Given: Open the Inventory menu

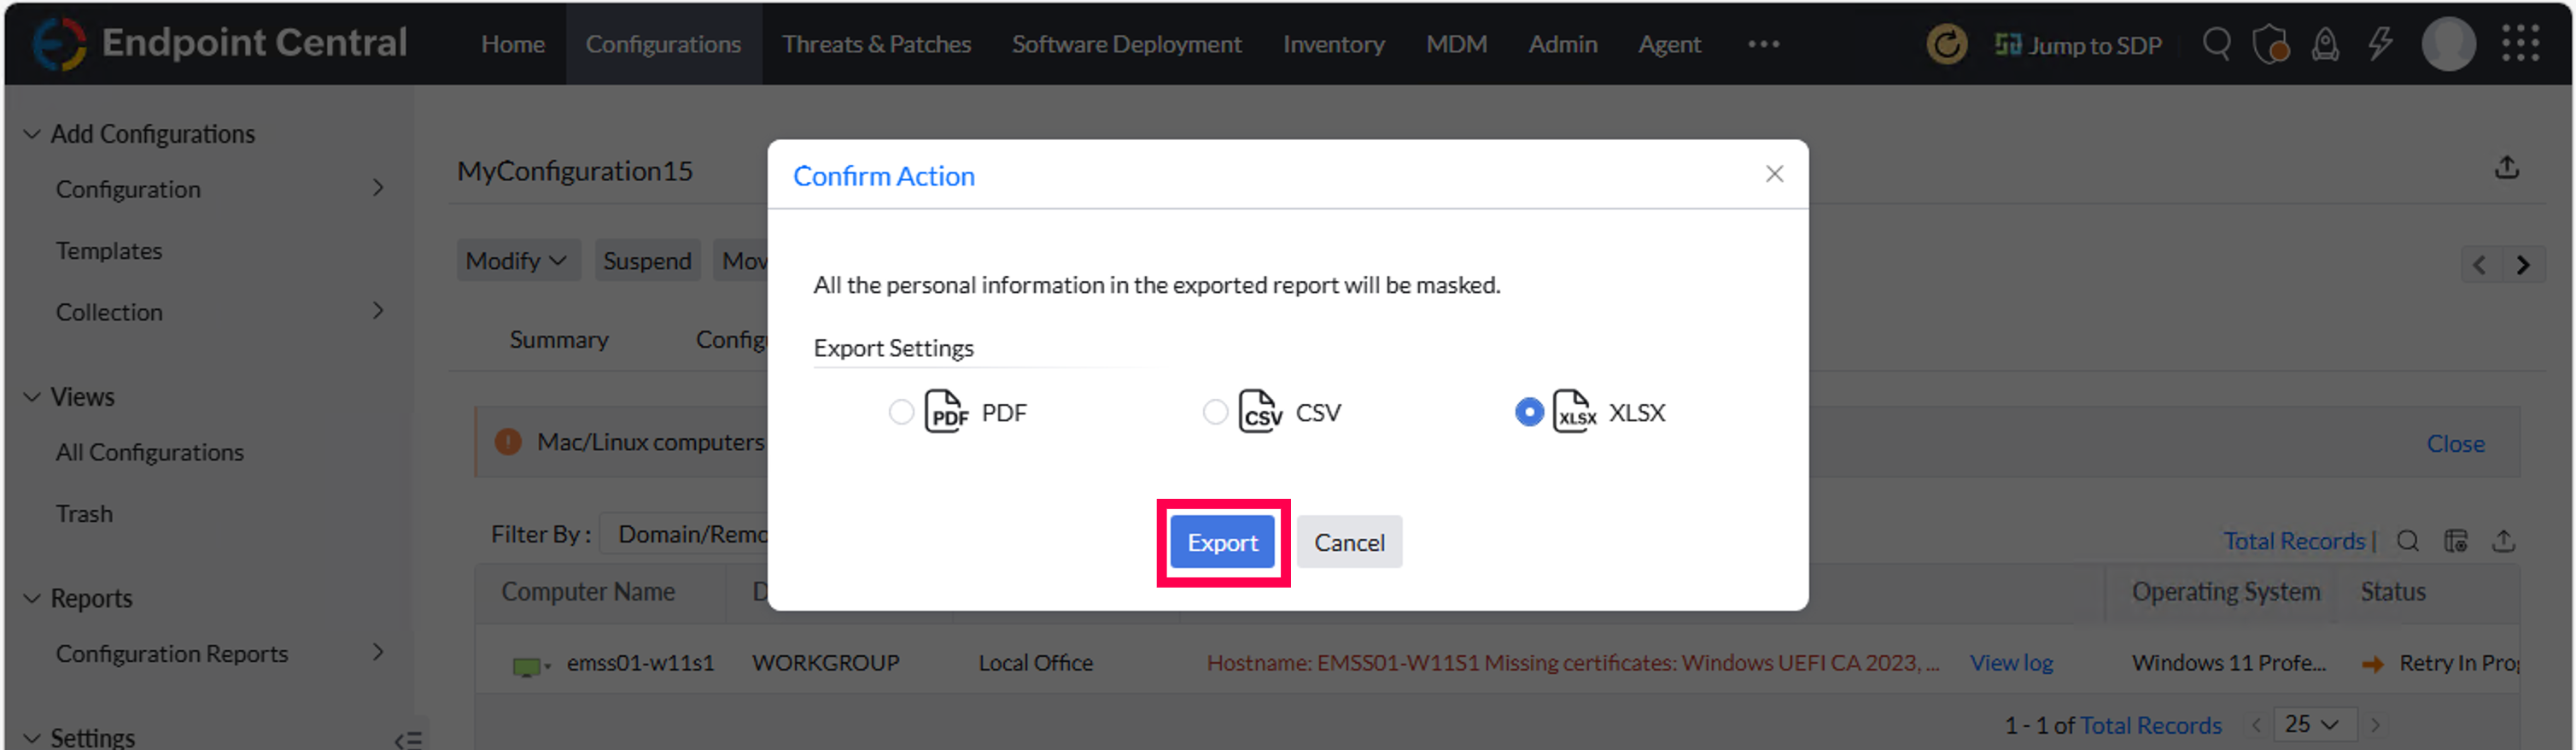Looking at the screenshot, I should coord(1333,44).
